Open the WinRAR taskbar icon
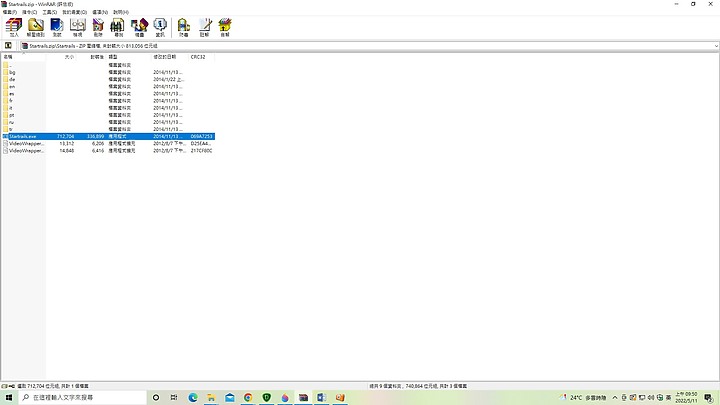The width and height of the screenshot is (720, 405). [x=303, y=397]
